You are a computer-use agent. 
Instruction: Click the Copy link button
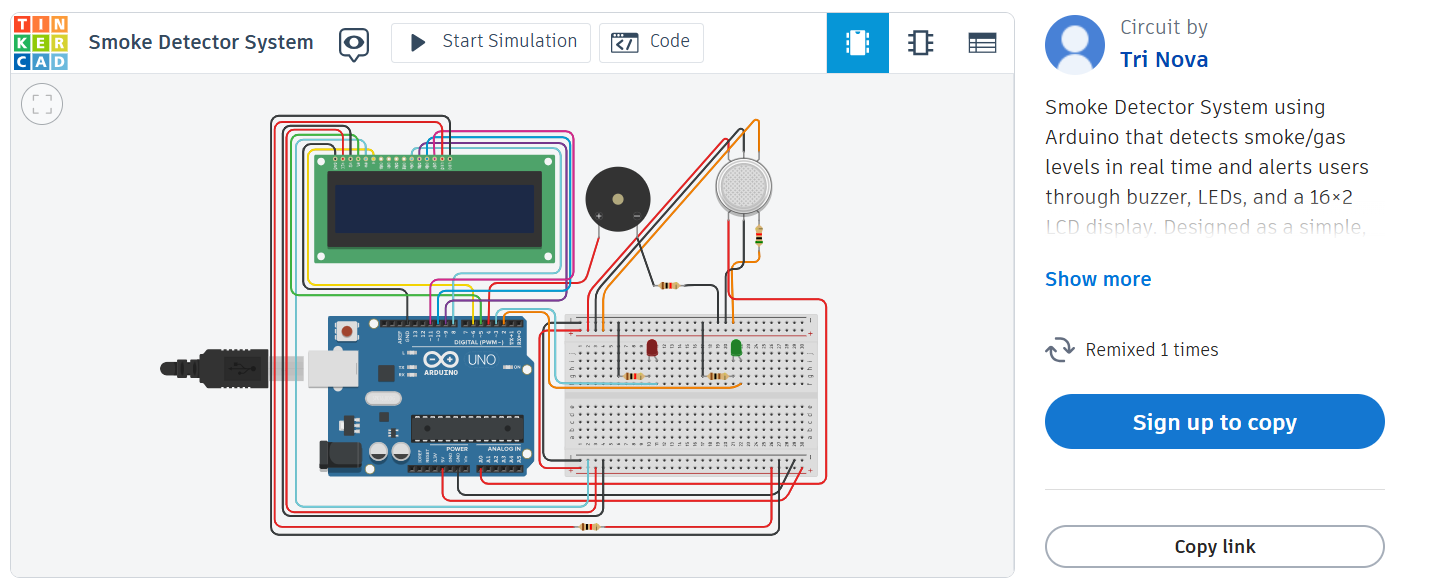[1214, 546]
